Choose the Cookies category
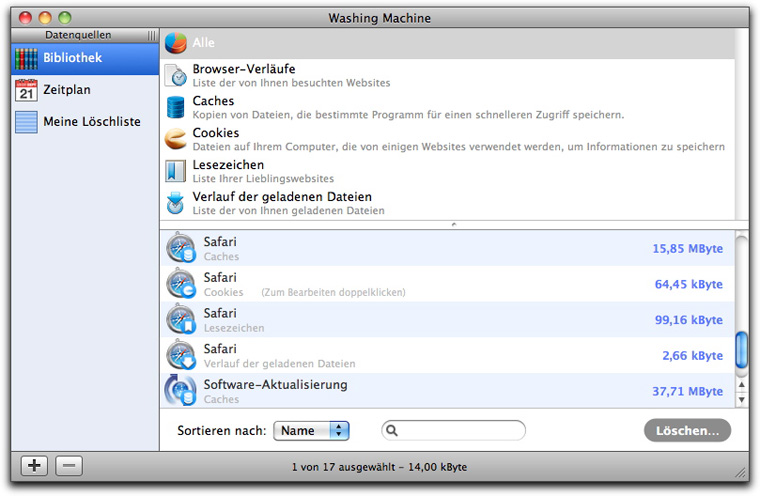The height and width of the screenshot is (496, 760). pyautogui.click(x=447, y=139)
